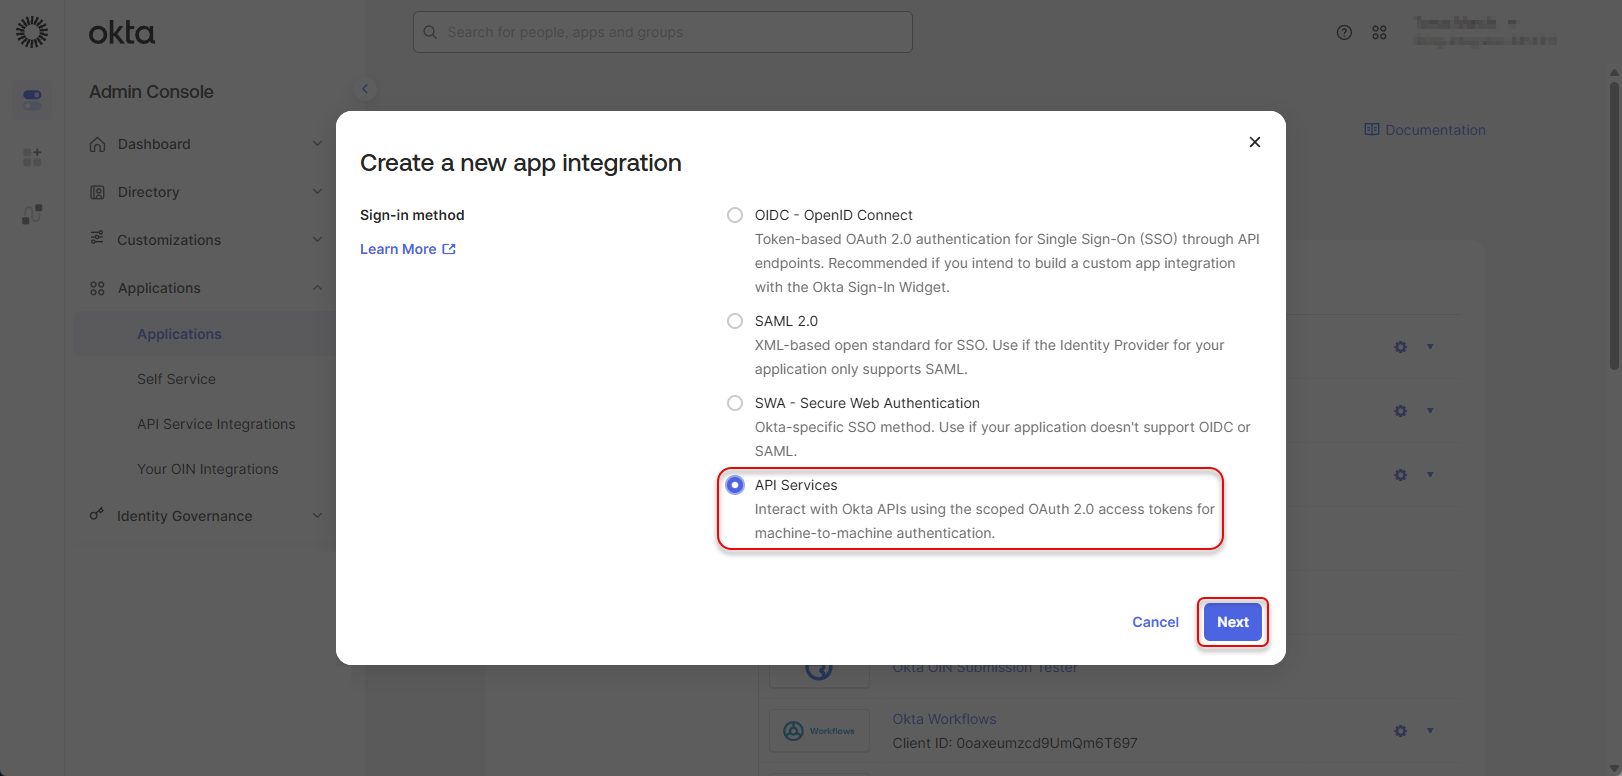The width and height of the screenshot is (1622, 776).
Task: Click the Dashboard home icon
Action: click(97, 144)
